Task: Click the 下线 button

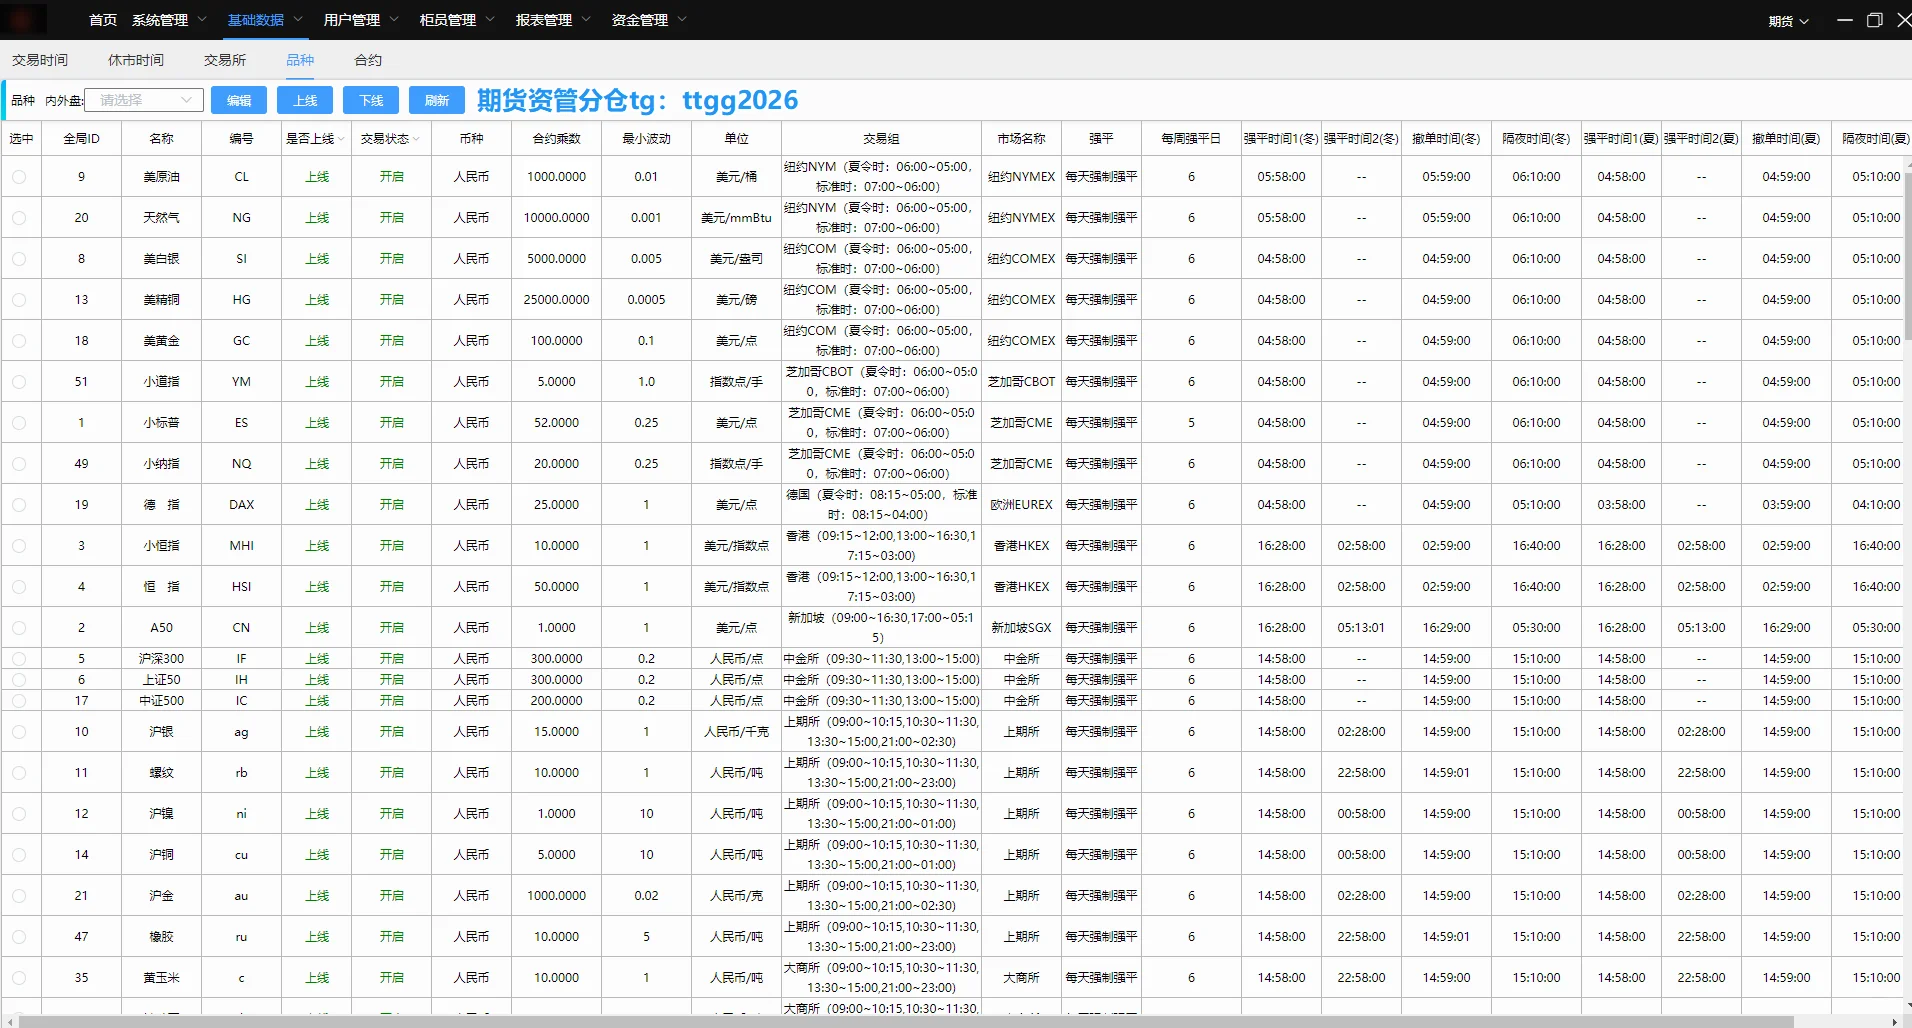Action: [x=371, y=100]
